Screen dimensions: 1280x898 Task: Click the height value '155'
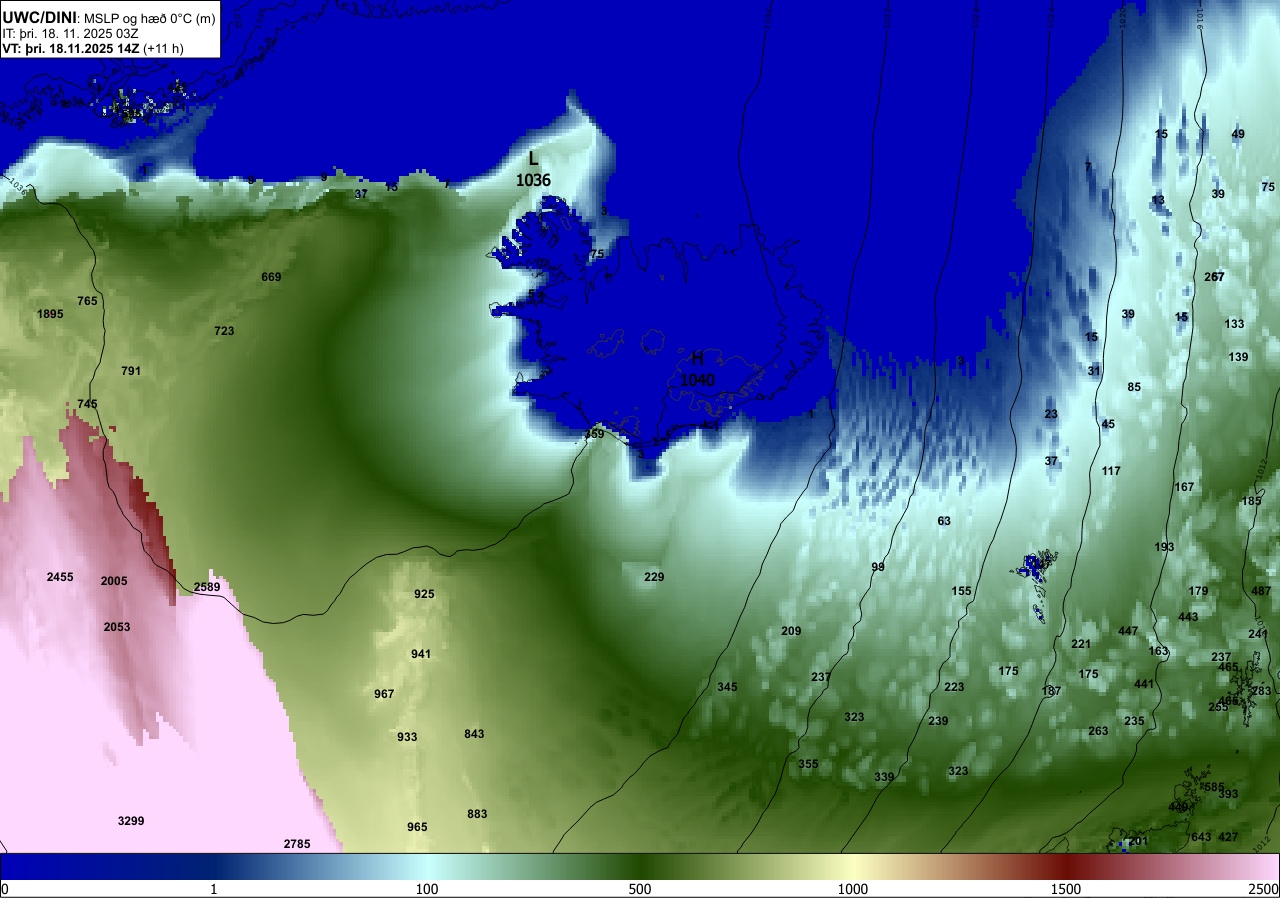961,591
